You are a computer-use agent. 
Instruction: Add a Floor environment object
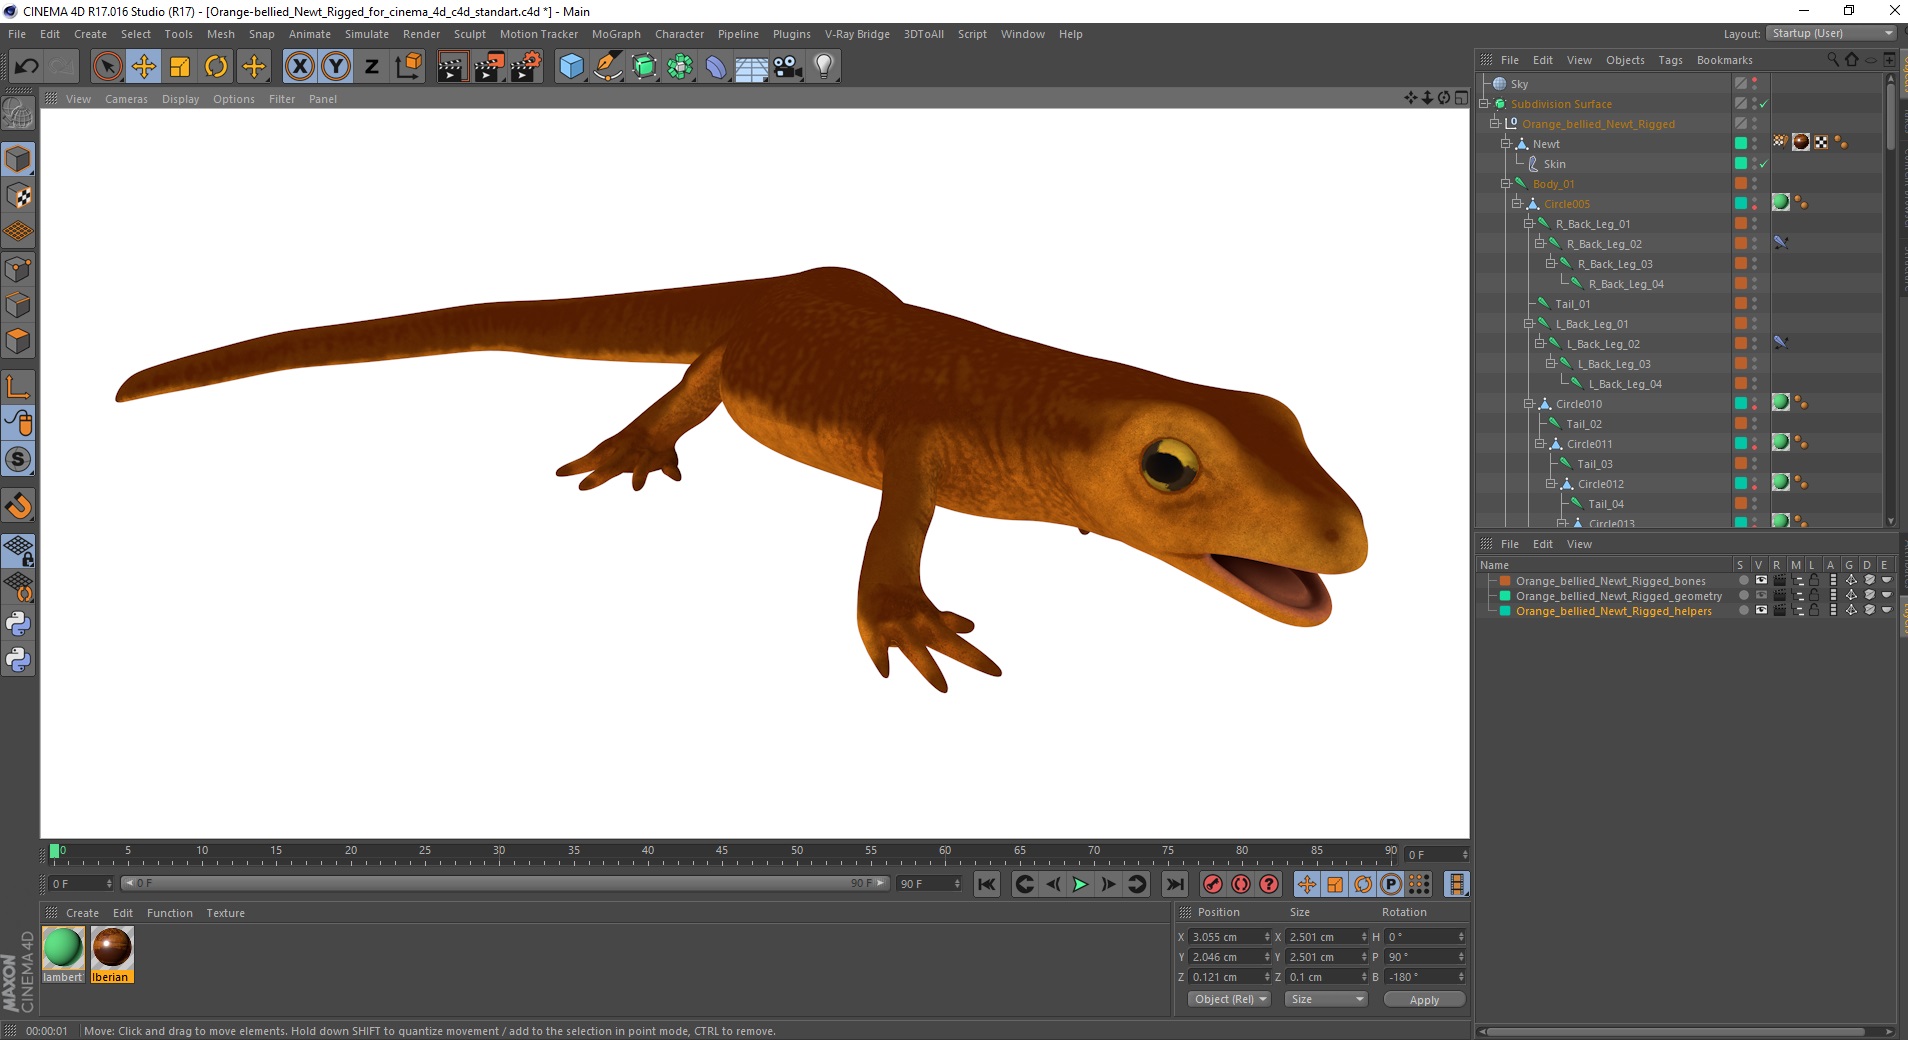coord(752,67)
